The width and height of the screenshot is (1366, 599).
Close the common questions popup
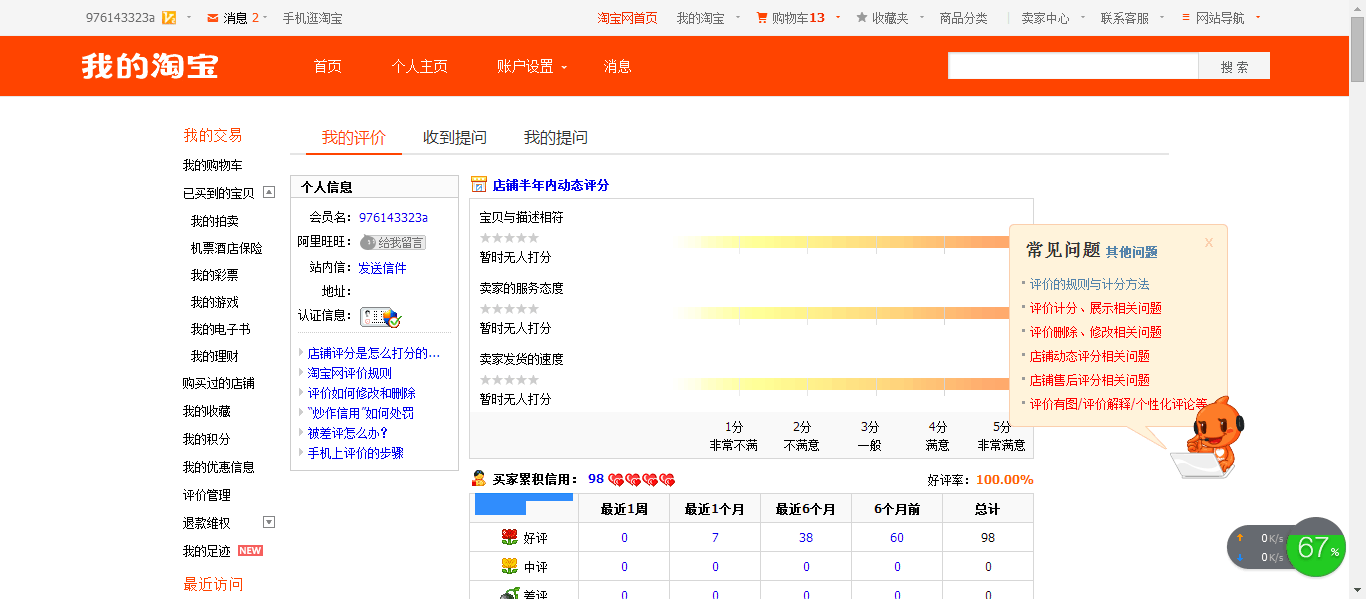click(1208, 242)
